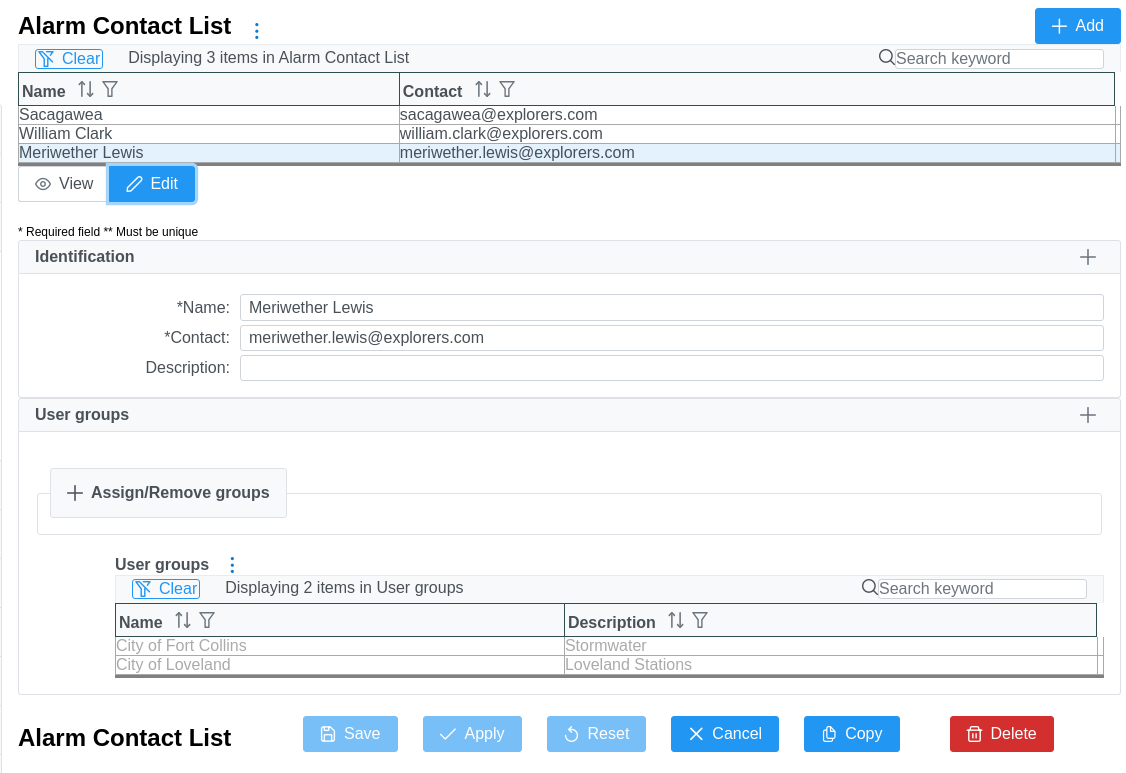The height and width of the screenshot is (773, 1126).
Task: Switch to Edit mode
Action: (x=152, y=184)
